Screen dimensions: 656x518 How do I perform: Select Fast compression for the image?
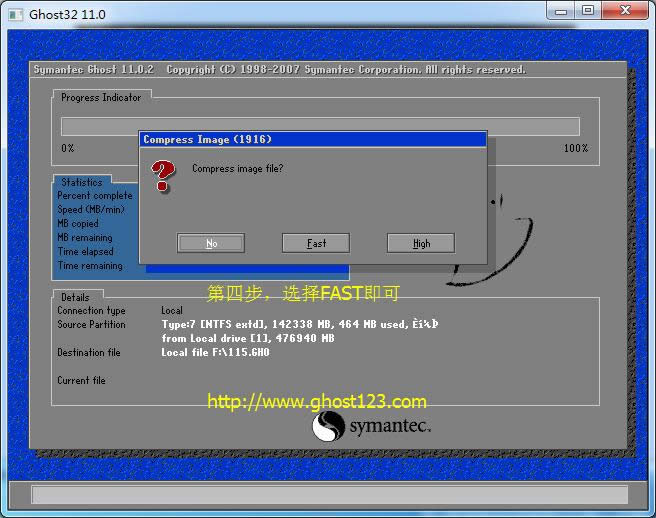point(316,243)
